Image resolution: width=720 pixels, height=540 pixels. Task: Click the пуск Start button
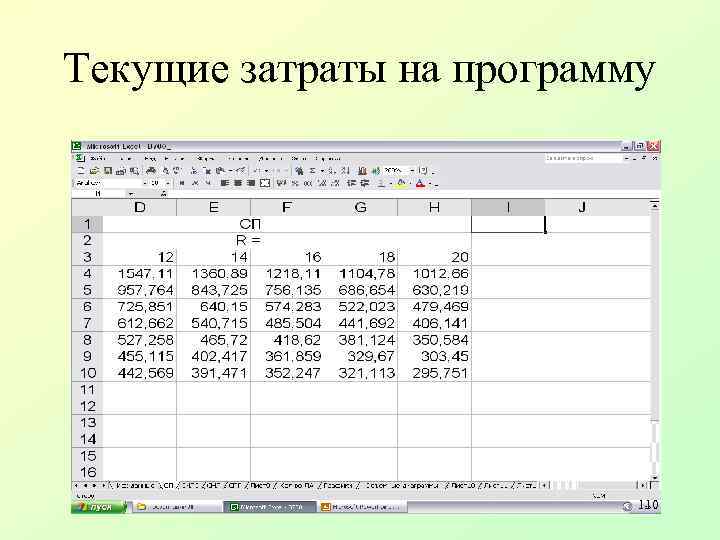click(100, 507)
